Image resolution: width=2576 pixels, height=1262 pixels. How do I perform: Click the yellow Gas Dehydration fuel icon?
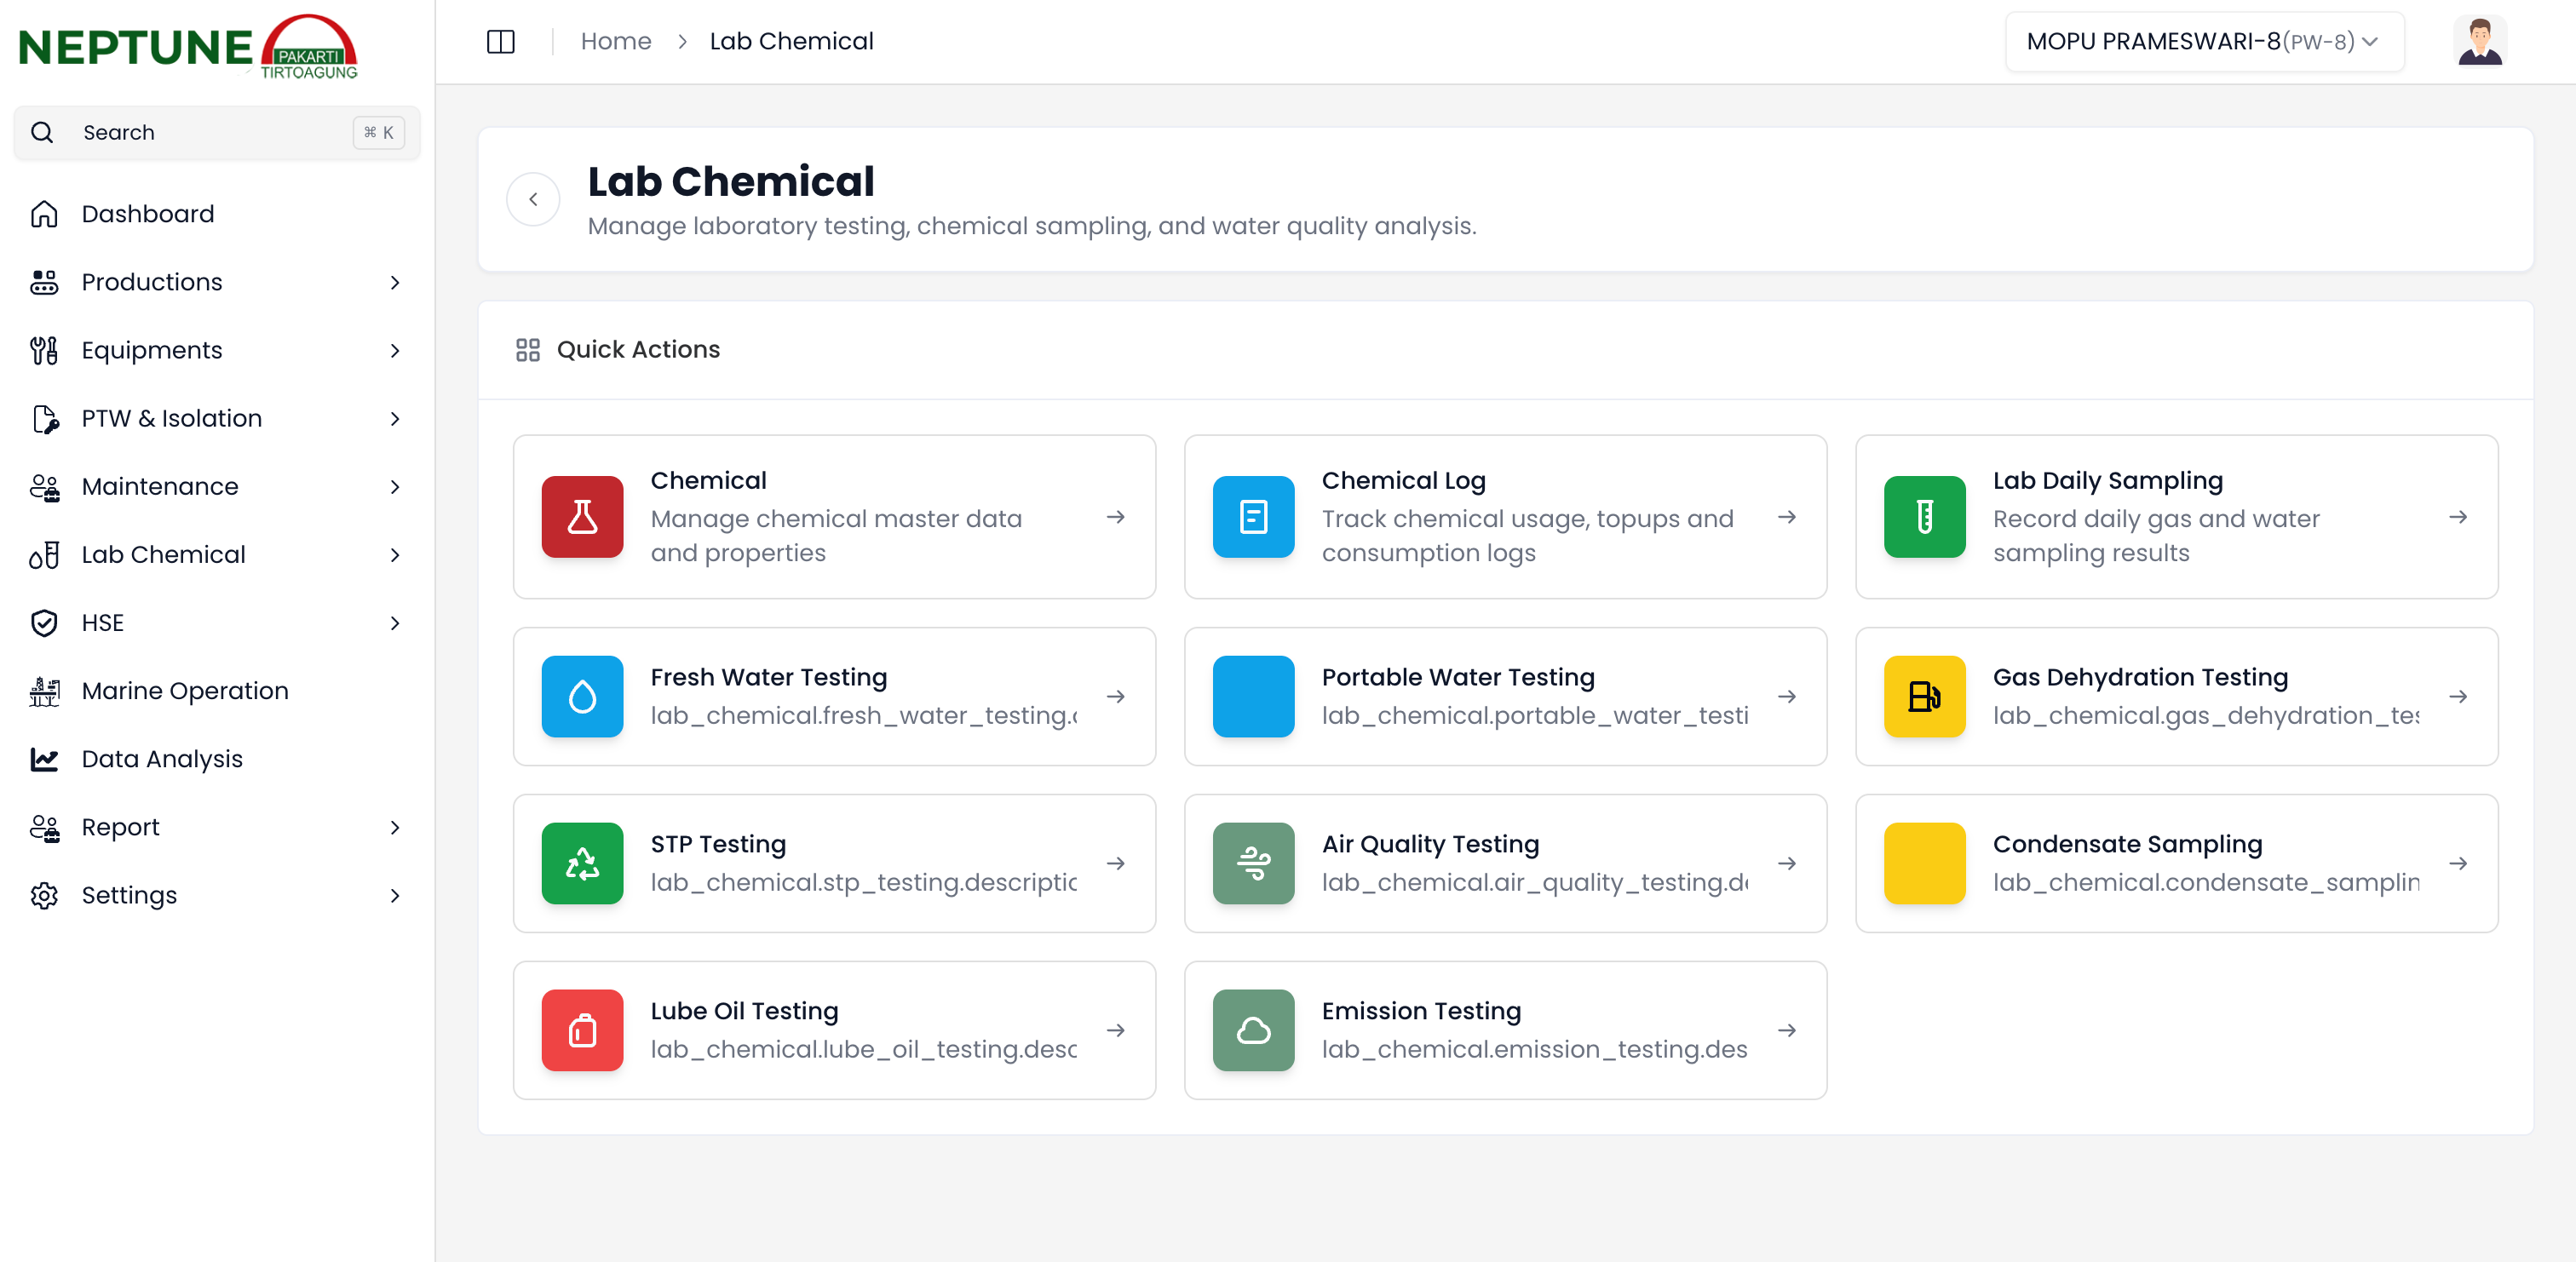point(1924,696)
